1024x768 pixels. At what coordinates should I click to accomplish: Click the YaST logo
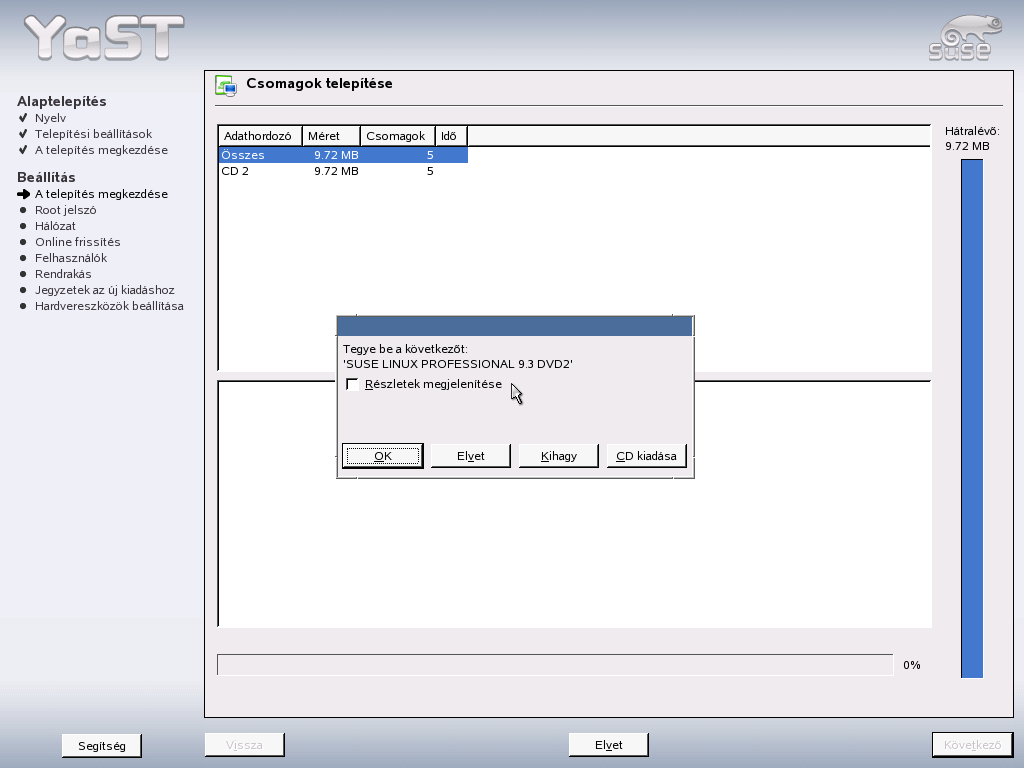pos(104,38)
